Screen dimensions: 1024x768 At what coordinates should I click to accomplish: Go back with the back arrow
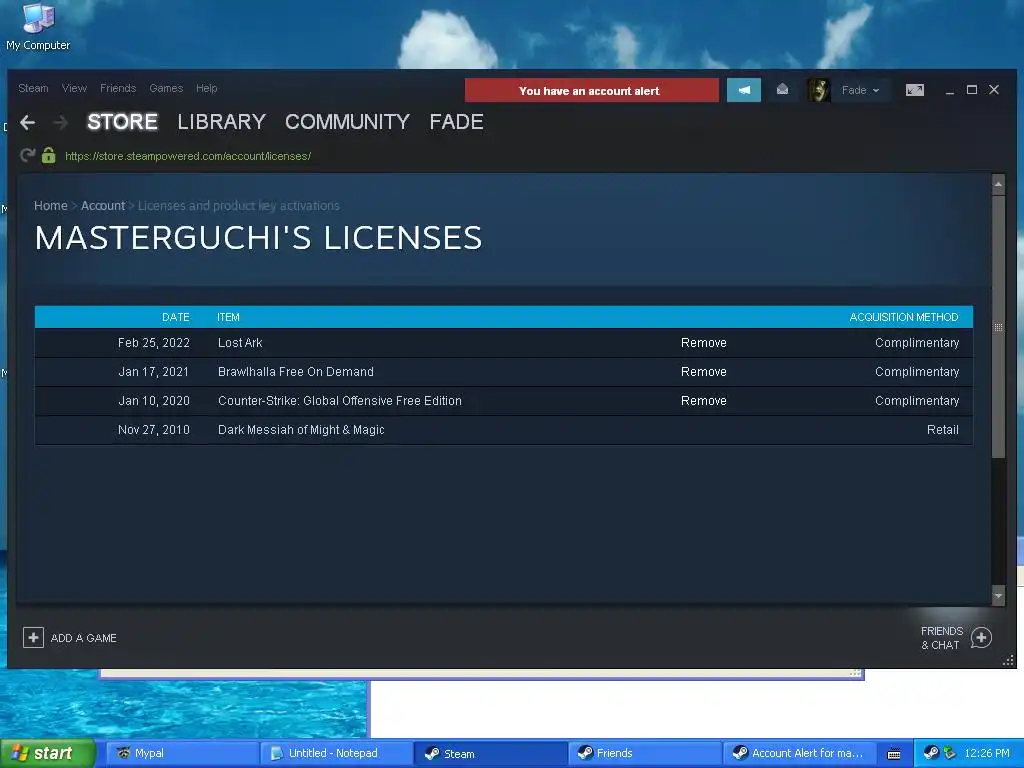27,122
